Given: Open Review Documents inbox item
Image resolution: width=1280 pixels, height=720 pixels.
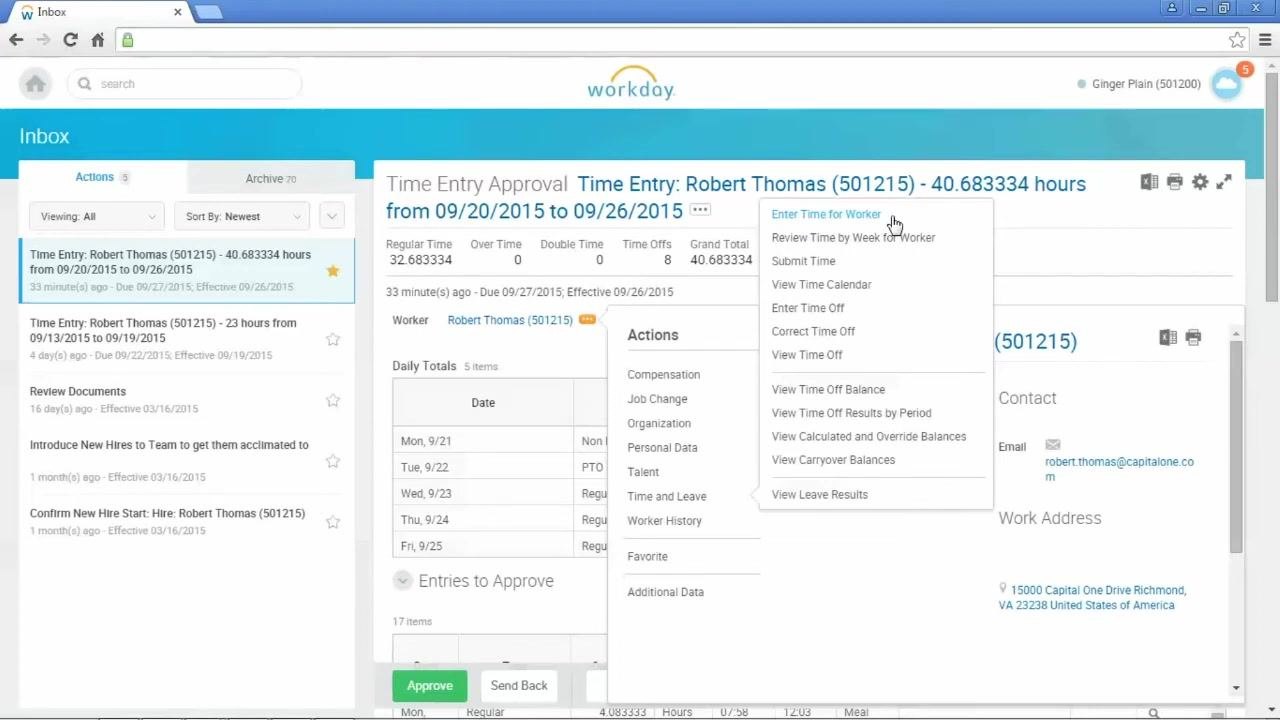Looking at the screenshot, I should (x=186, y=400).
